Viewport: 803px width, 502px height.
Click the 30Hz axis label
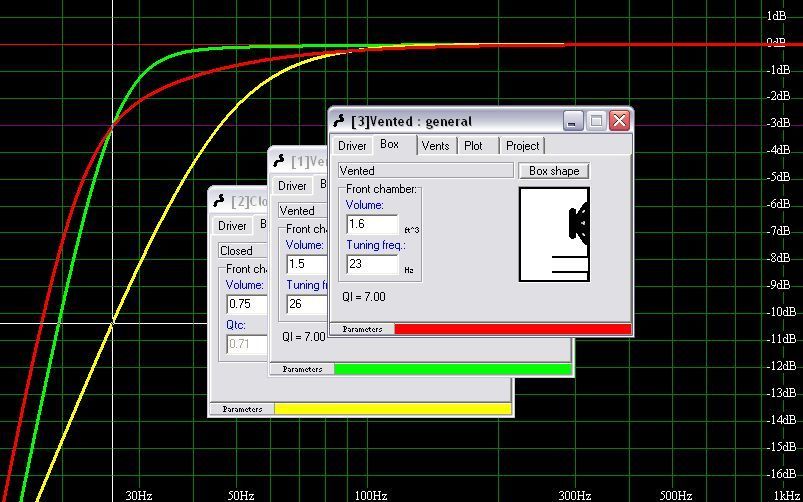point(139,495)
